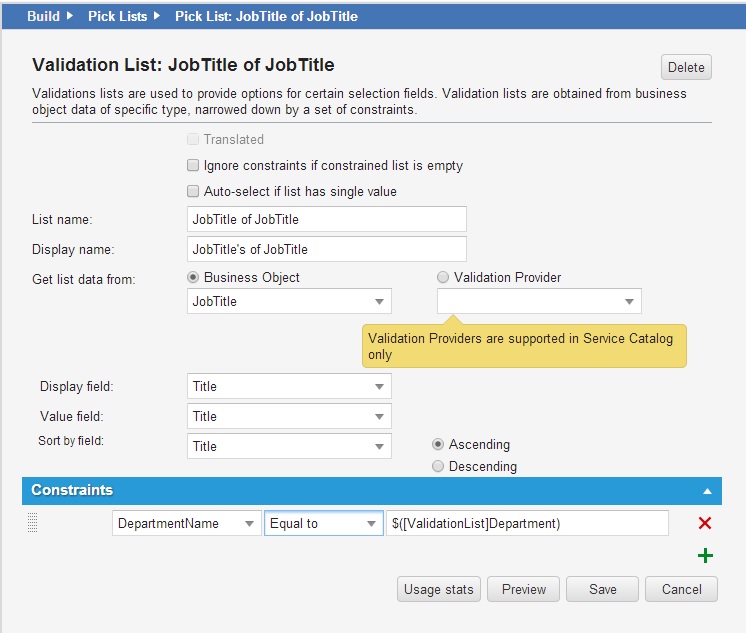Open the DepartmentName constraint field dropdown
Image resolution: width=746 pixels, height=633 pixels.
187,523
